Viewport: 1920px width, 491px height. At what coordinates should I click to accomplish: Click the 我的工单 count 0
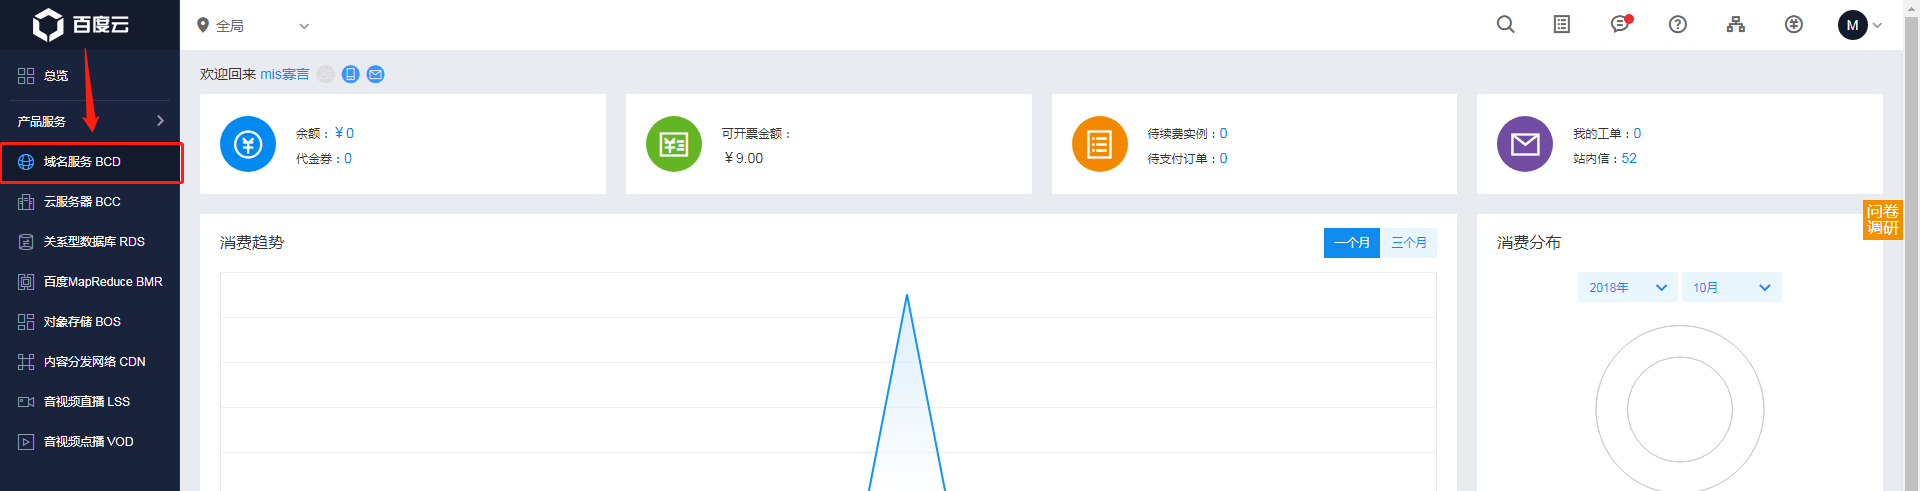click(x=1637, y=133)
